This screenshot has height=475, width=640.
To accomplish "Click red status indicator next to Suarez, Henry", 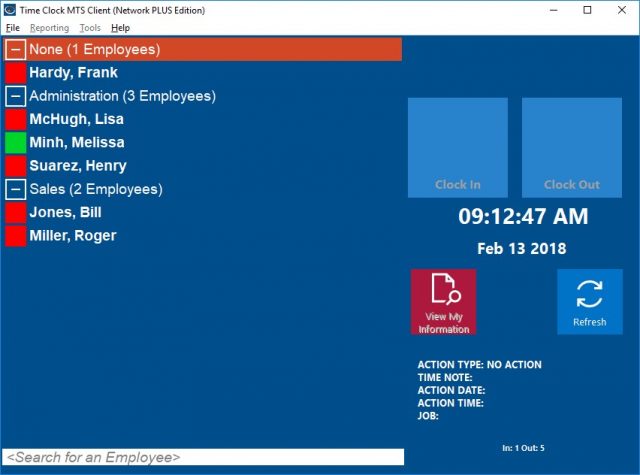I will [15, 166].
